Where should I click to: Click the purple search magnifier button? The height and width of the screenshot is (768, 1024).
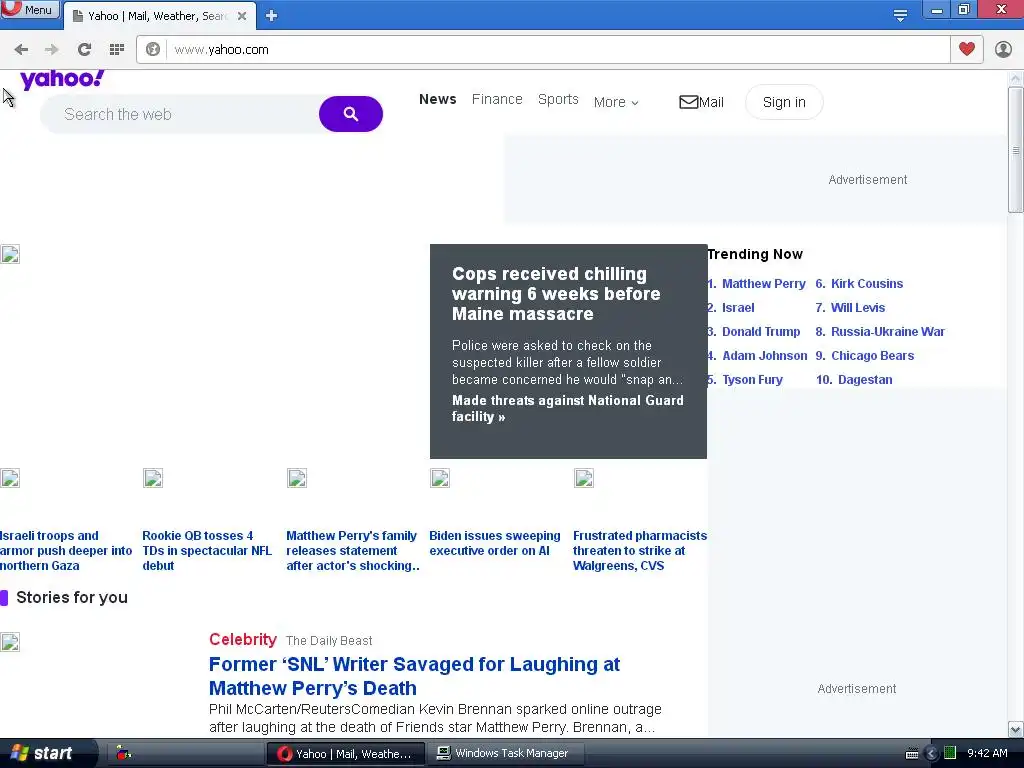pos(351,114)
